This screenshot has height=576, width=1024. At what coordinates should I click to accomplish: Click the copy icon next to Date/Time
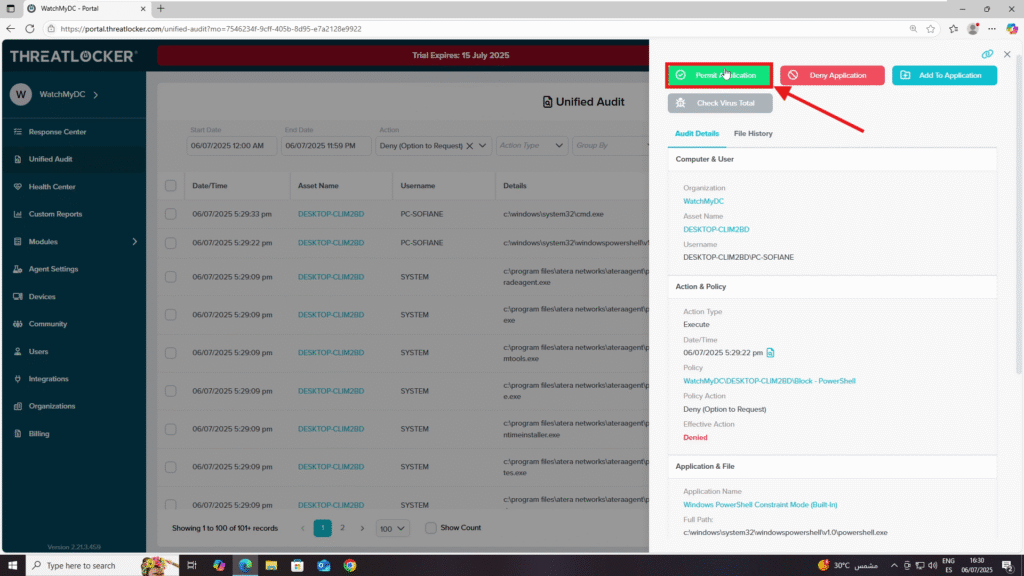[771, 353]
